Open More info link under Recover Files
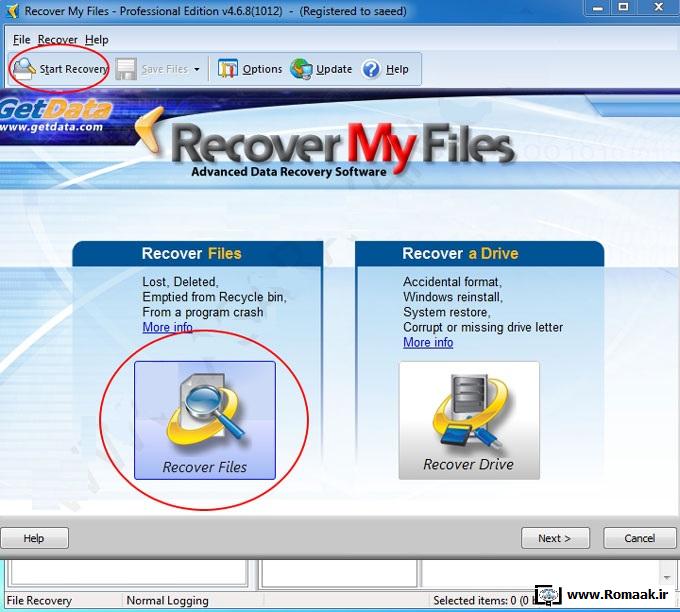680x612 pixels. click(167, 327)
